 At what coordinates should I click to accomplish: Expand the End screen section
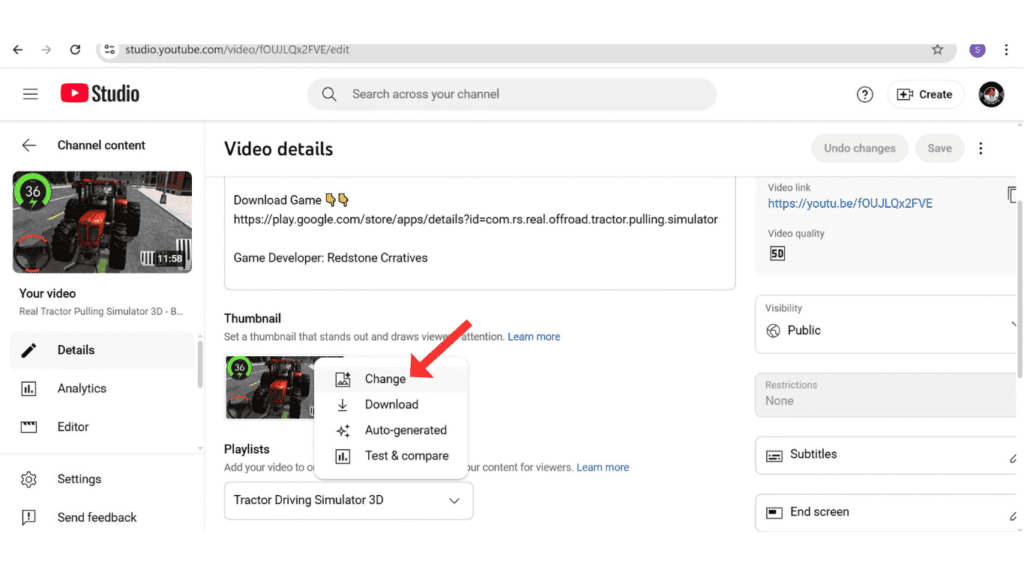coord(886,511)
